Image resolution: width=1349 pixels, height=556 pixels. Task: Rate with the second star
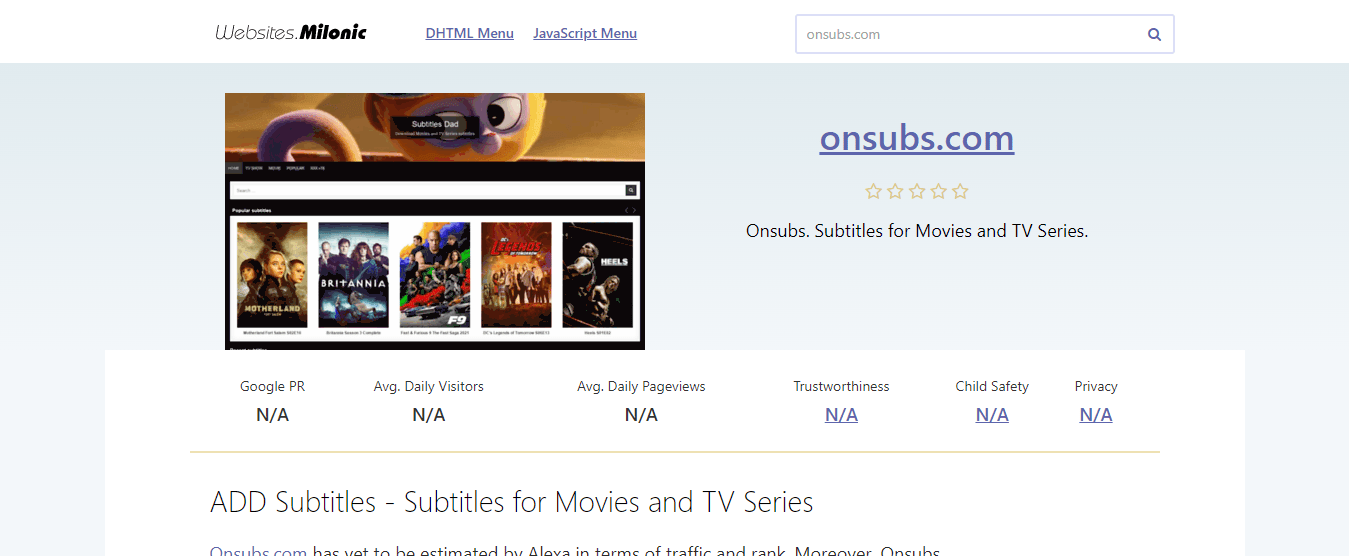click(895, 191)
